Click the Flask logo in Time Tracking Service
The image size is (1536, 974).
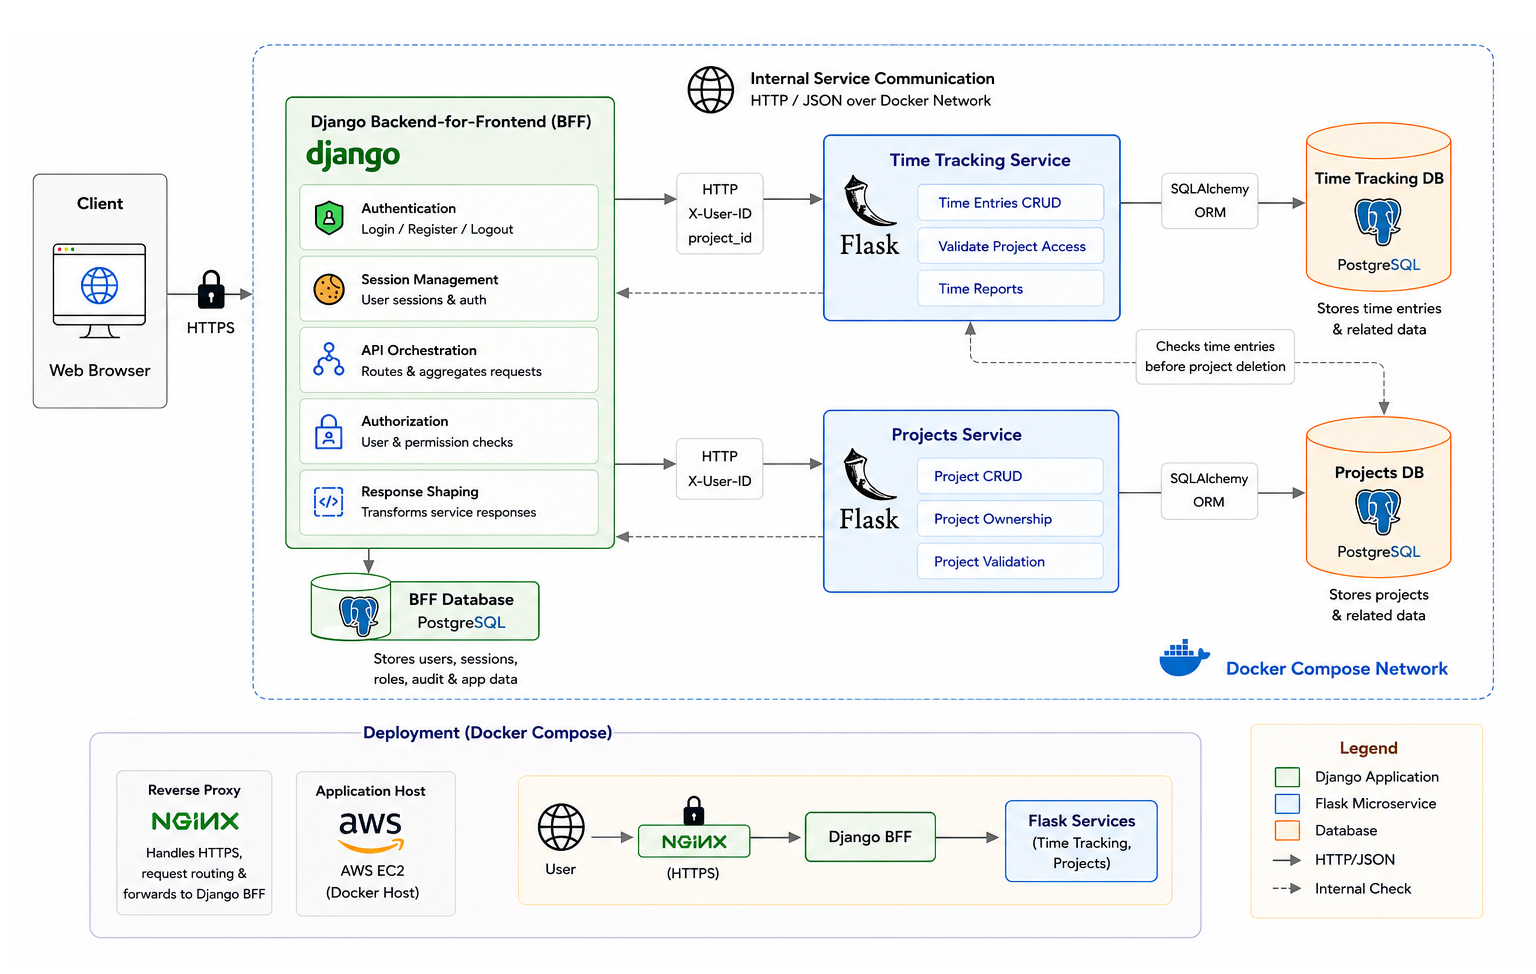[869, 217]
